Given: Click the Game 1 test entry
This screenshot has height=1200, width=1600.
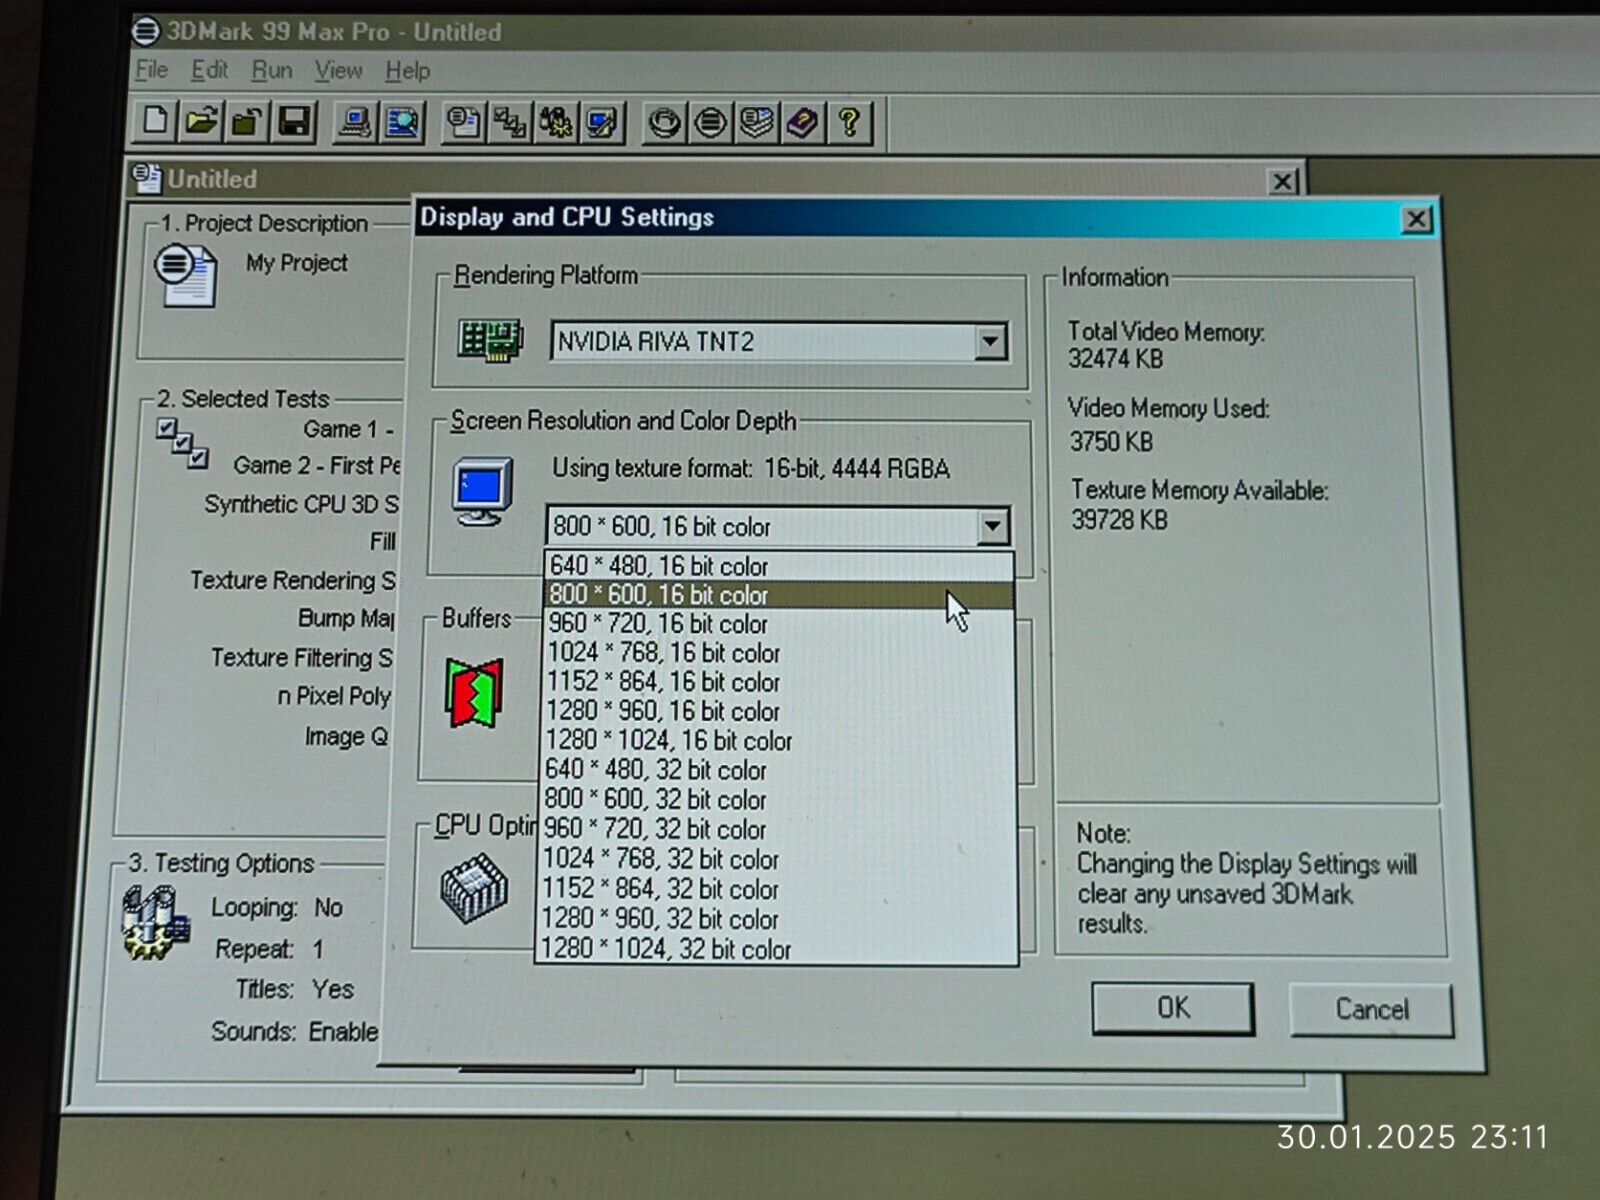Looking at the screenshot, I should tap(348, 430).
